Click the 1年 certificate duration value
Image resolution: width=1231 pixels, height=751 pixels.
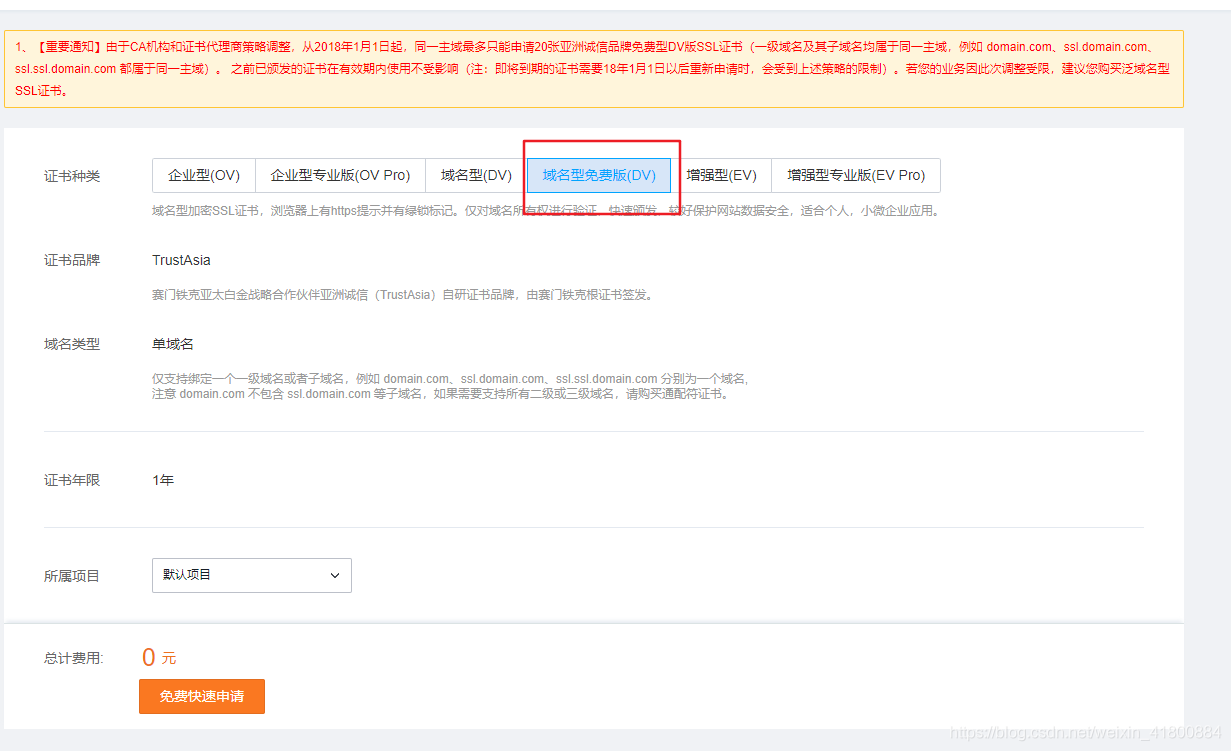click(162, 479)
